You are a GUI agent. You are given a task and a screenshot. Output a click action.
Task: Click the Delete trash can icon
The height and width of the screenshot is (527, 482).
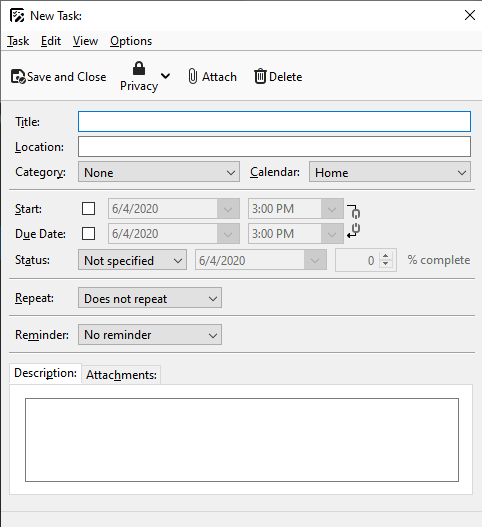[260, 76]
